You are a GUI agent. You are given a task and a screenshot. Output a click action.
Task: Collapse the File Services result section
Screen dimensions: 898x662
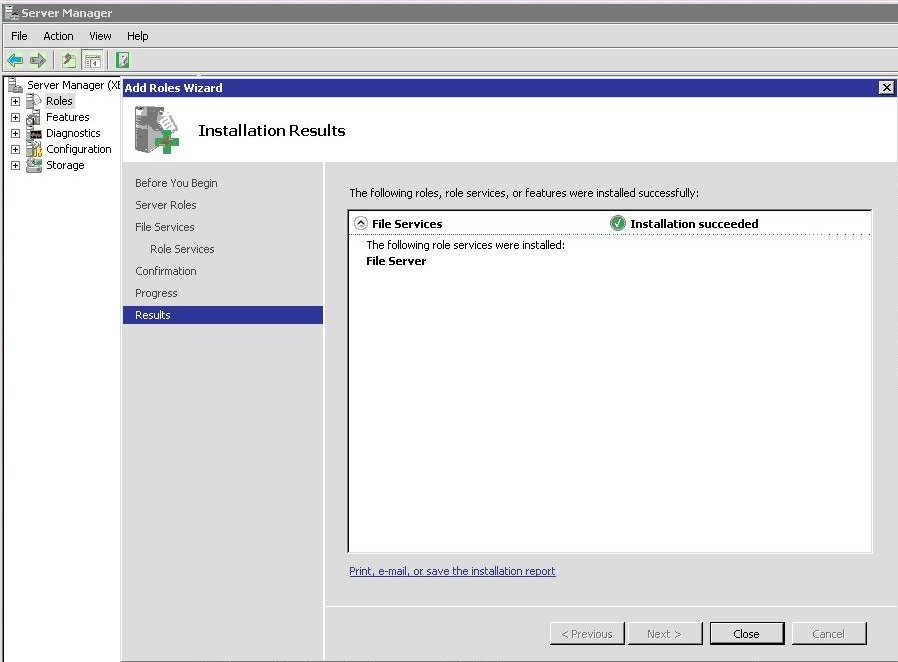[x=360, y=223]
